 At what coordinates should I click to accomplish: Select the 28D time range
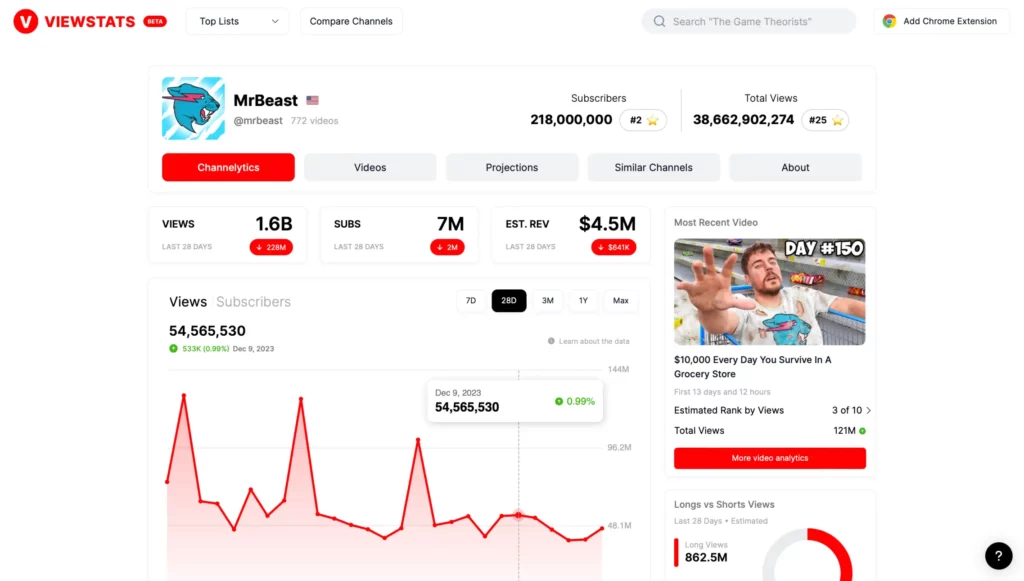tap(509, 301)
